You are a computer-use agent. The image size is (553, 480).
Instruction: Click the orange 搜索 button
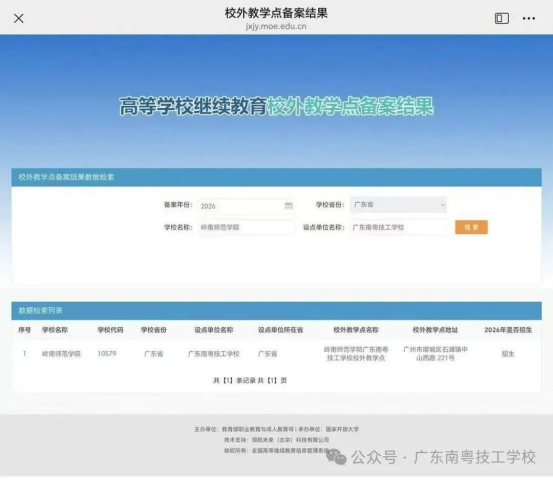coord(471,227)
